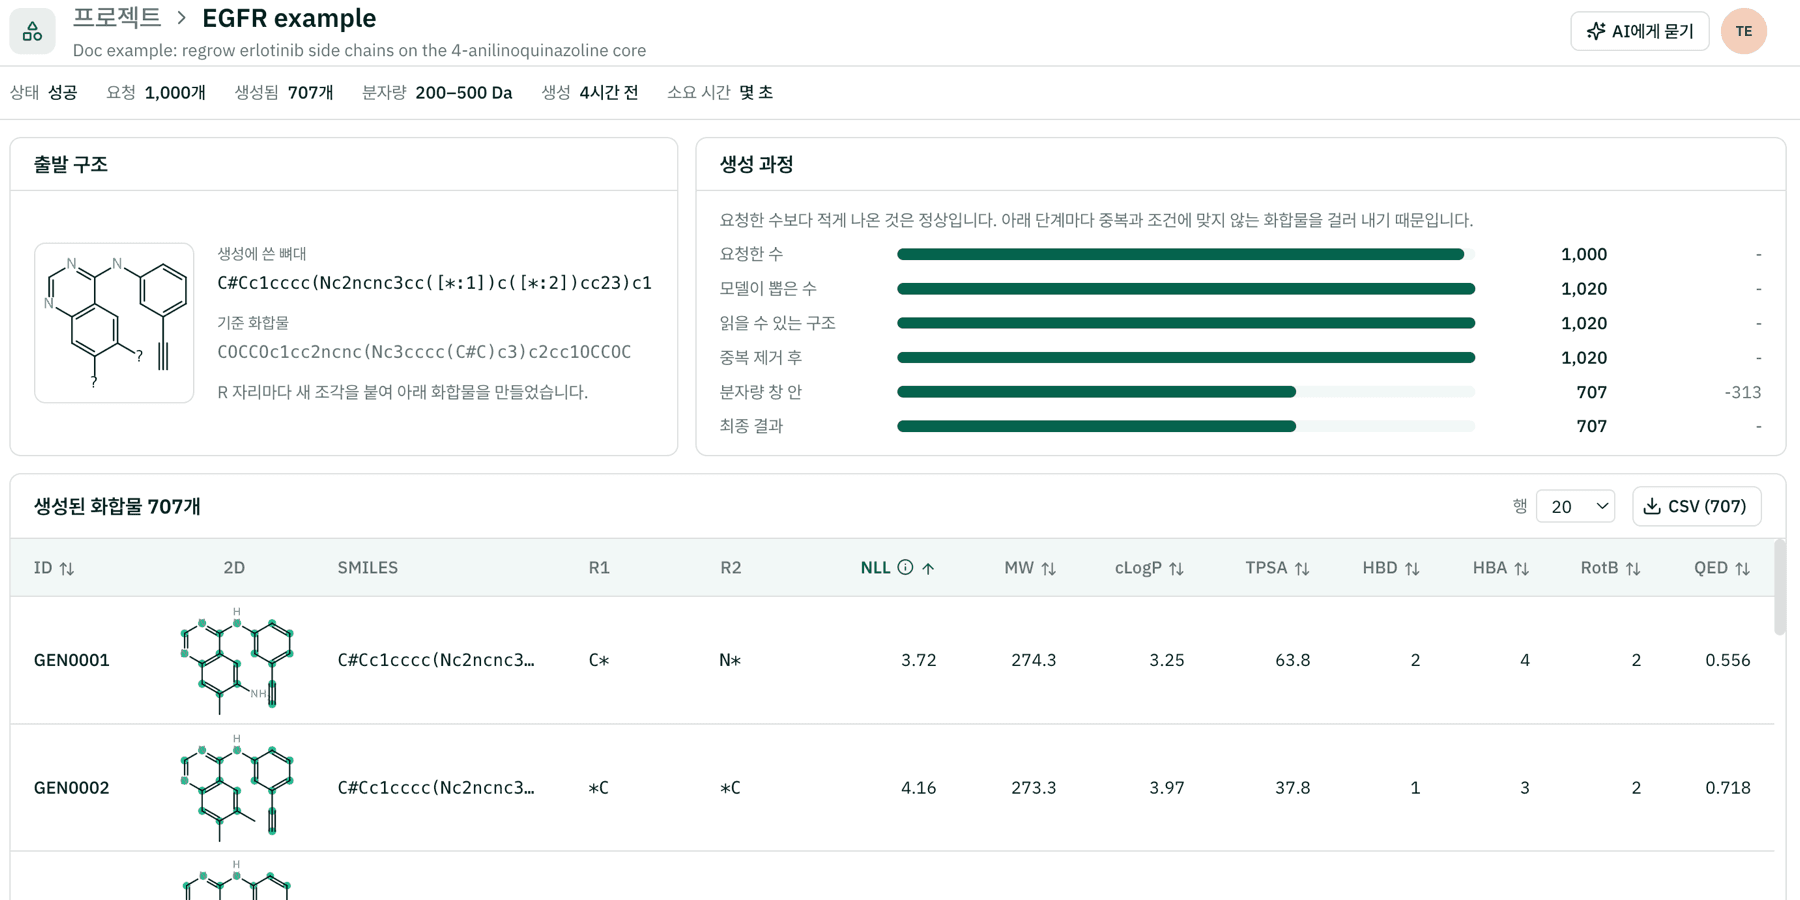Click the GEN0002 SMILES string
The width and height of the screenshot is (1800, 900).
click(436, 788)
